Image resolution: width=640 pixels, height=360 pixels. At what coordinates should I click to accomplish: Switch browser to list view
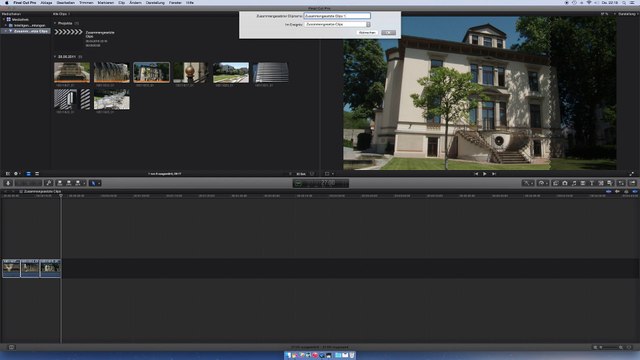[x=37, y=174]
